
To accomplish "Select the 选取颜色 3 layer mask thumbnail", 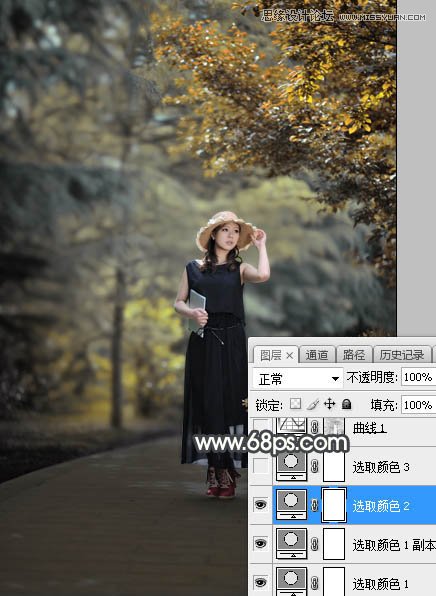I will click(334, 466).
